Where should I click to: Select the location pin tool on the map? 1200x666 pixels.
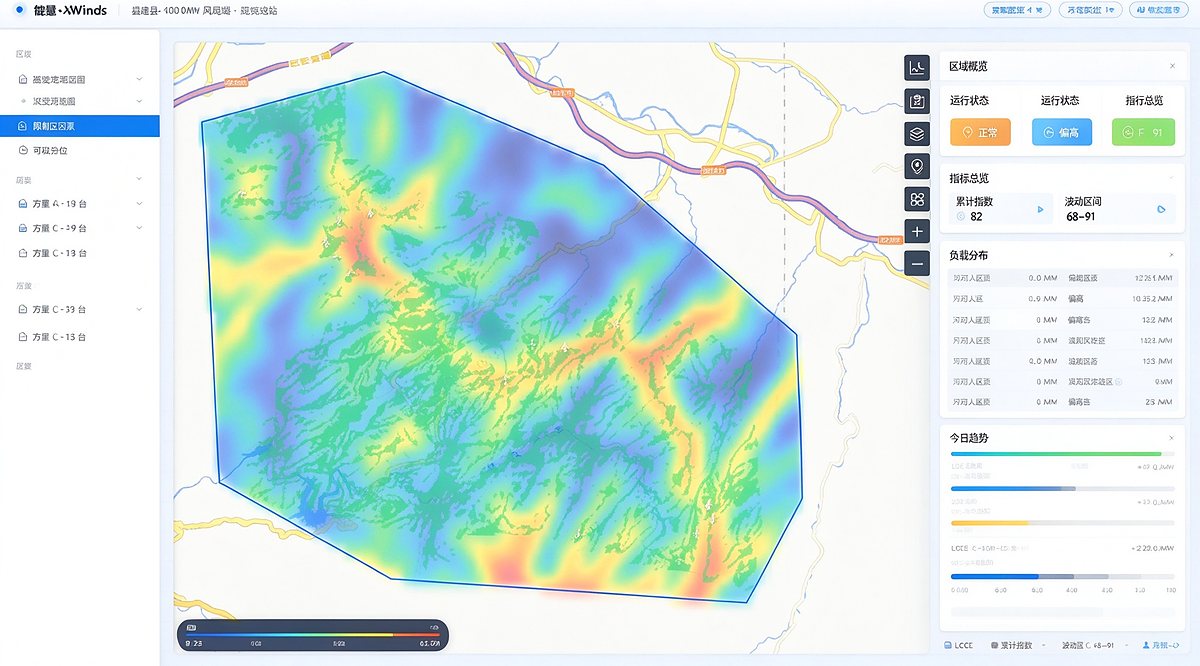(x=917, y=166)
